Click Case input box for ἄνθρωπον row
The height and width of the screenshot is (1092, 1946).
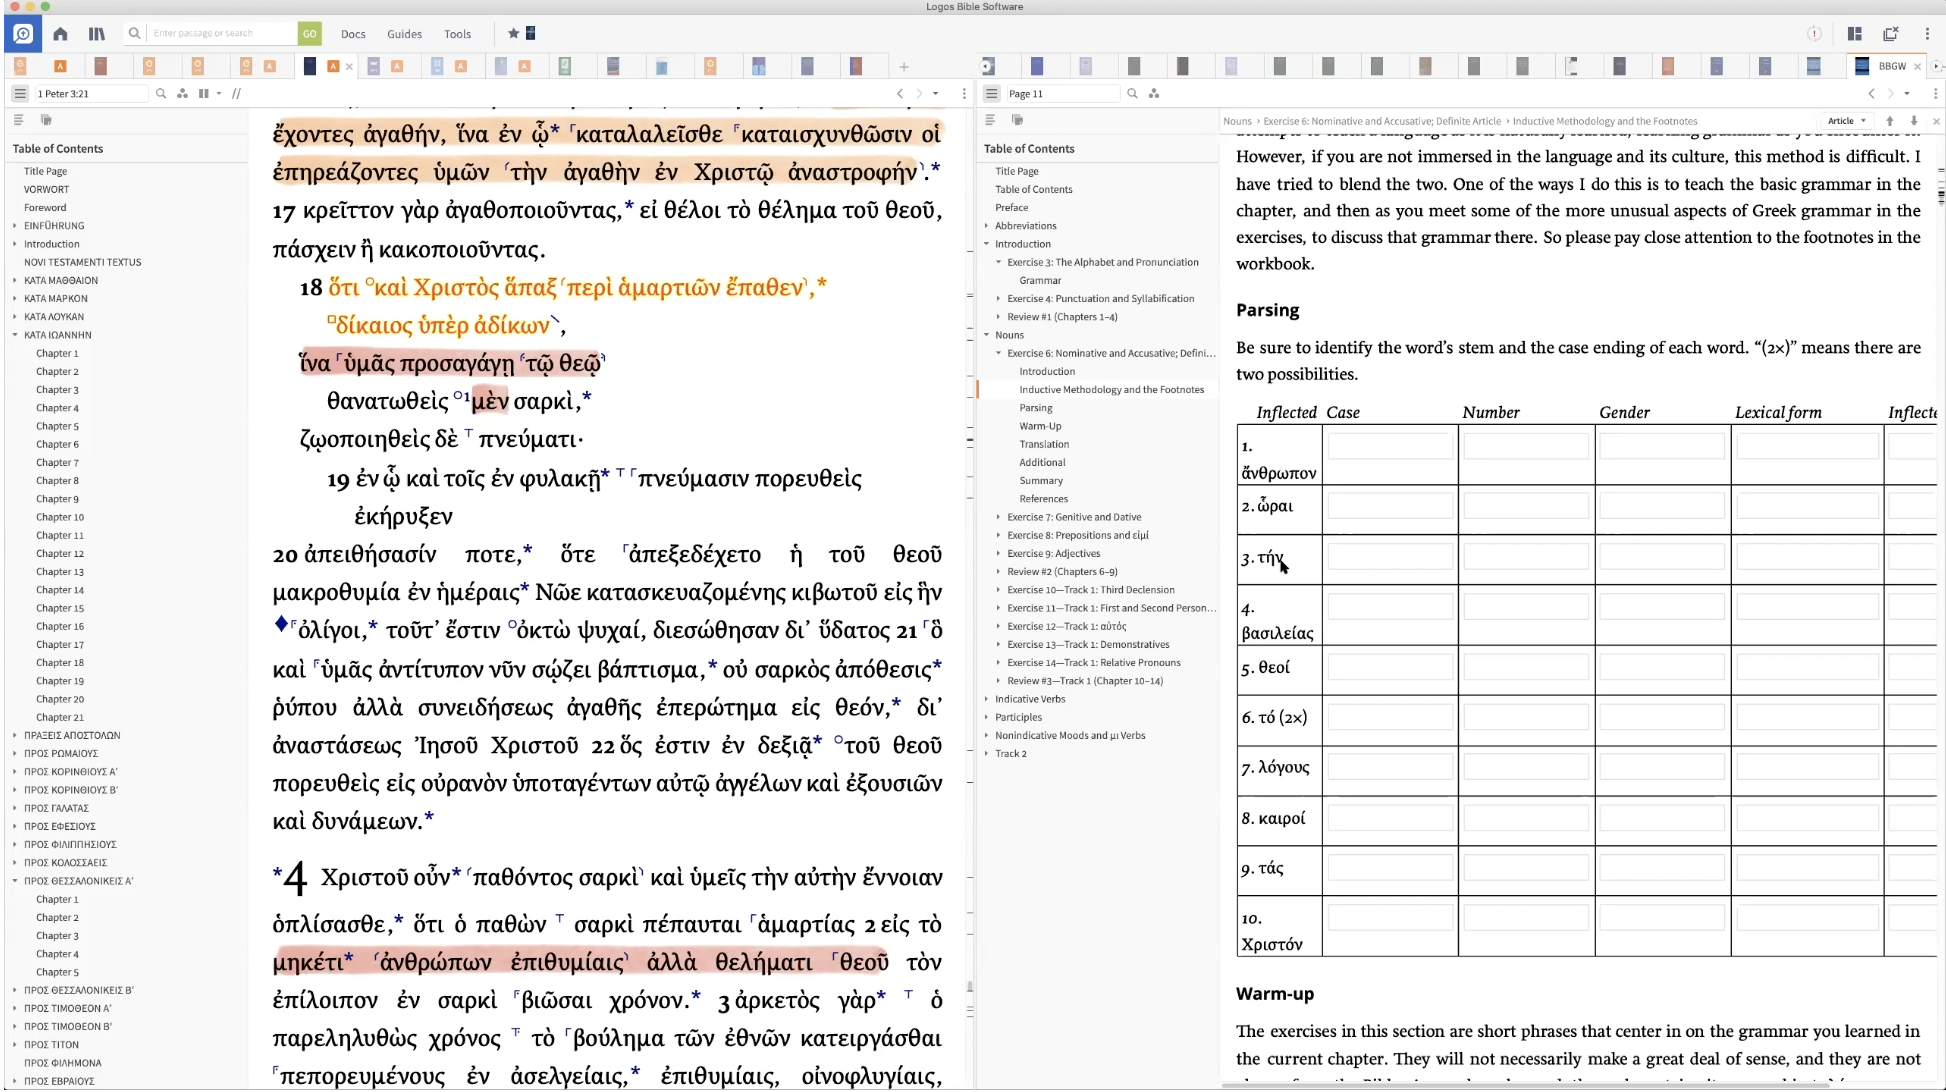(1389, 446)
